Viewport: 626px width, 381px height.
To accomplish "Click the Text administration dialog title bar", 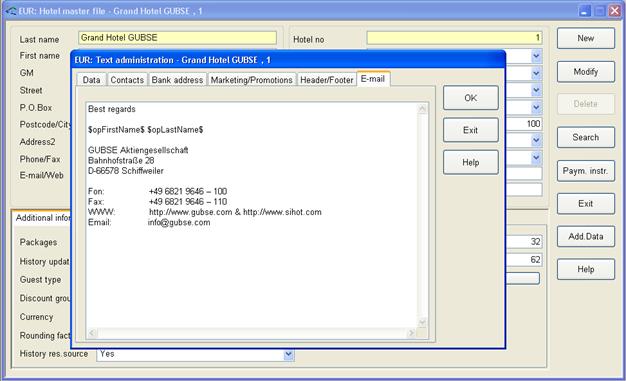I will 288,60.
